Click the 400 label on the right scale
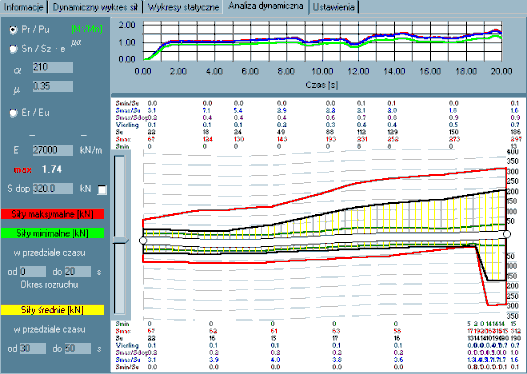Image resolution: width=527 pixels, height=374 pixels. tap(513, 152)
